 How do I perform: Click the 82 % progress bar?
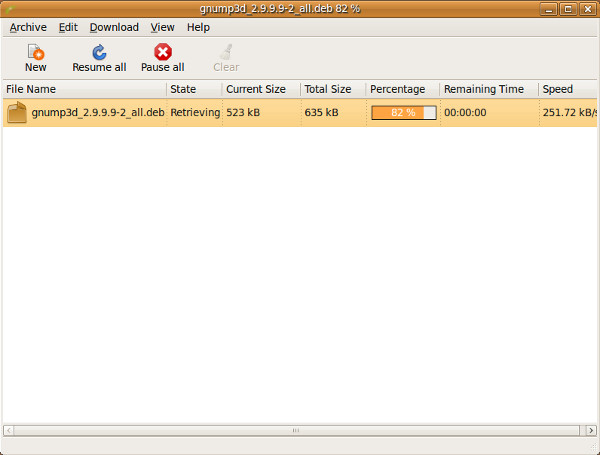pos(404,113)
